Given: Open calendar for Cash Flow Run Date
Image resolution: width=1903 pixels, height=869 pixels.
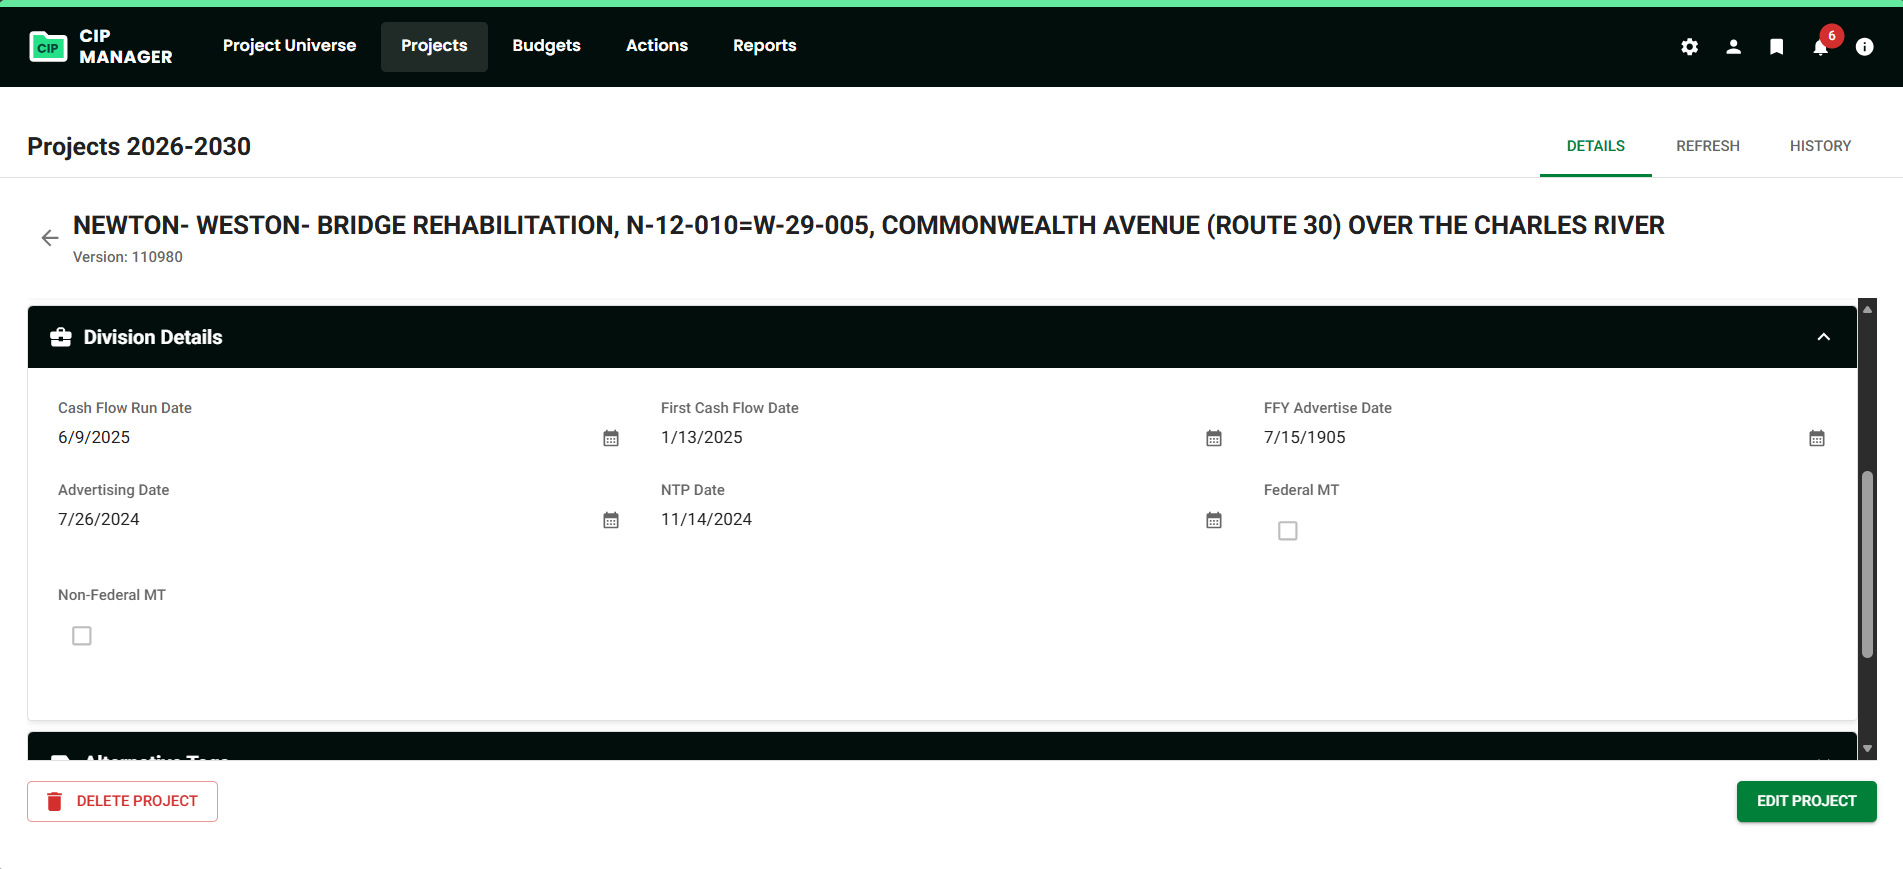Looking at the screenshot, I should [611, 438].
